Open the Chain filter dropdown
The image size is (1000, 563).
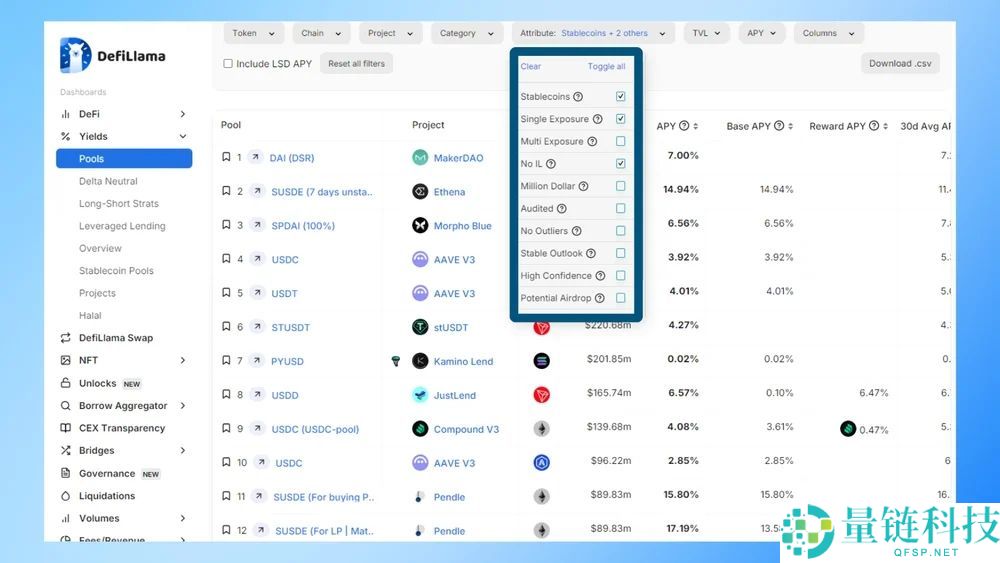(321, 33)
